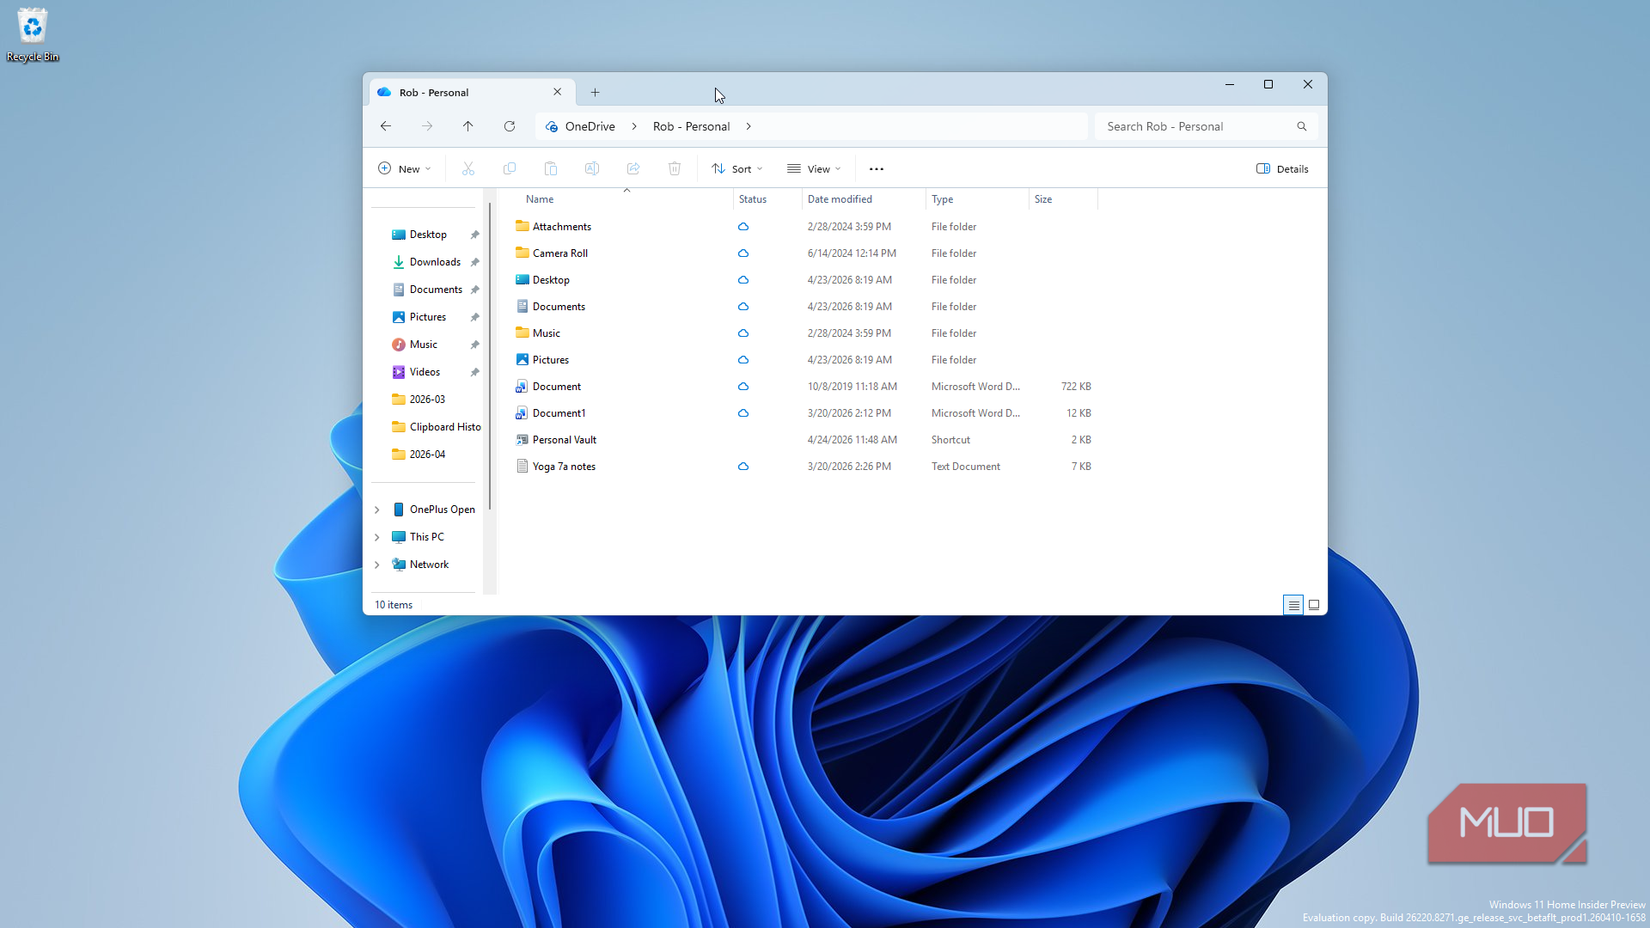
Task: Select the Rename icon in the toolbar
Action: [x=592, y=168]
